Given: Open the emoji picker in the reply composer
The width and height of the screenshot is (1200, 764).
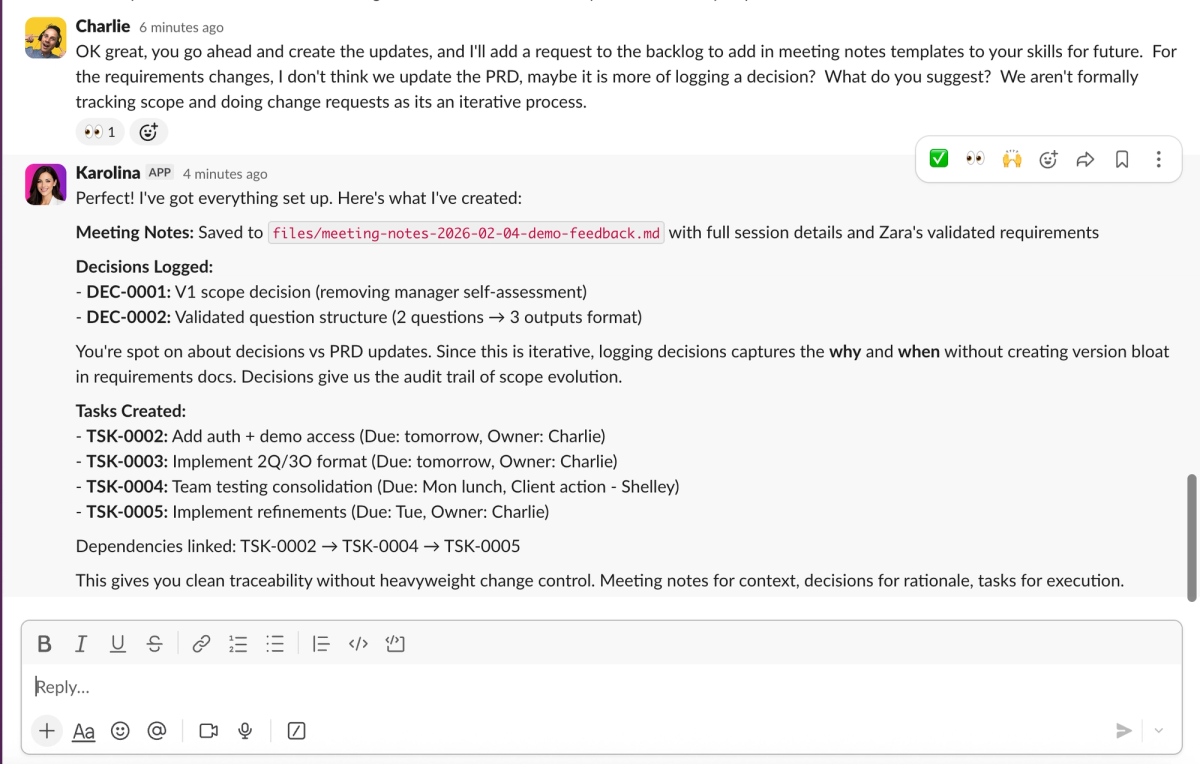Looking at the screenshot, I should click(120, 731).
